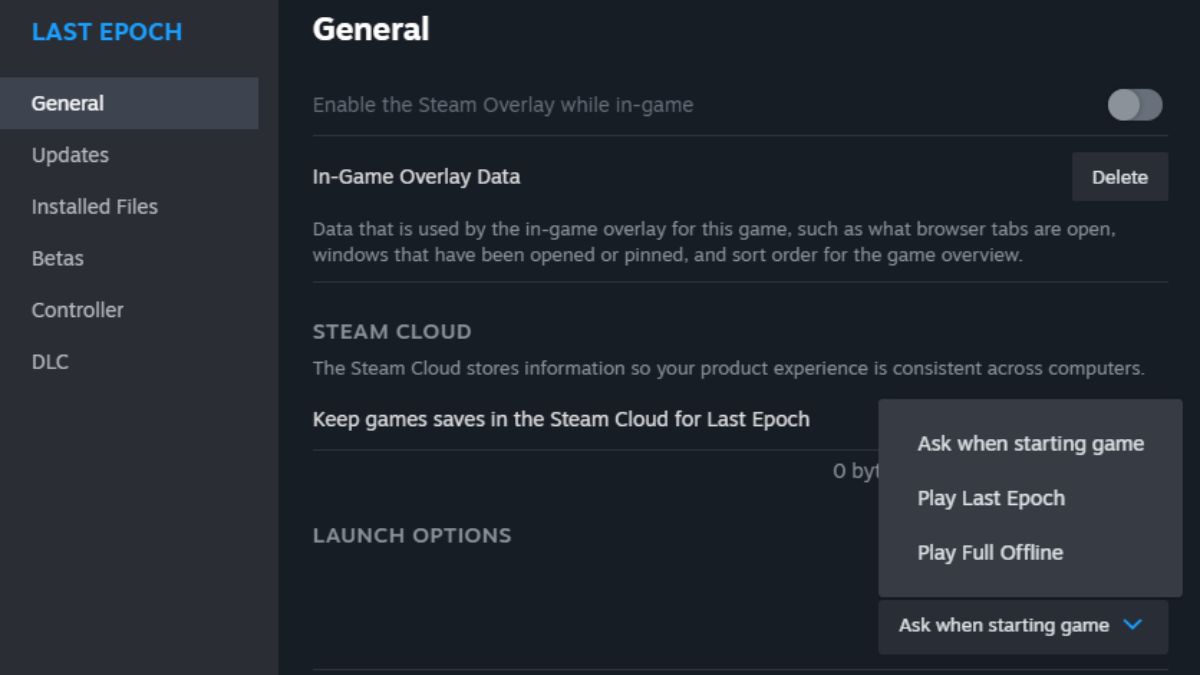Click the General page heading
Viewport: 1200px width, 675px height.
(x=371, y=30)
